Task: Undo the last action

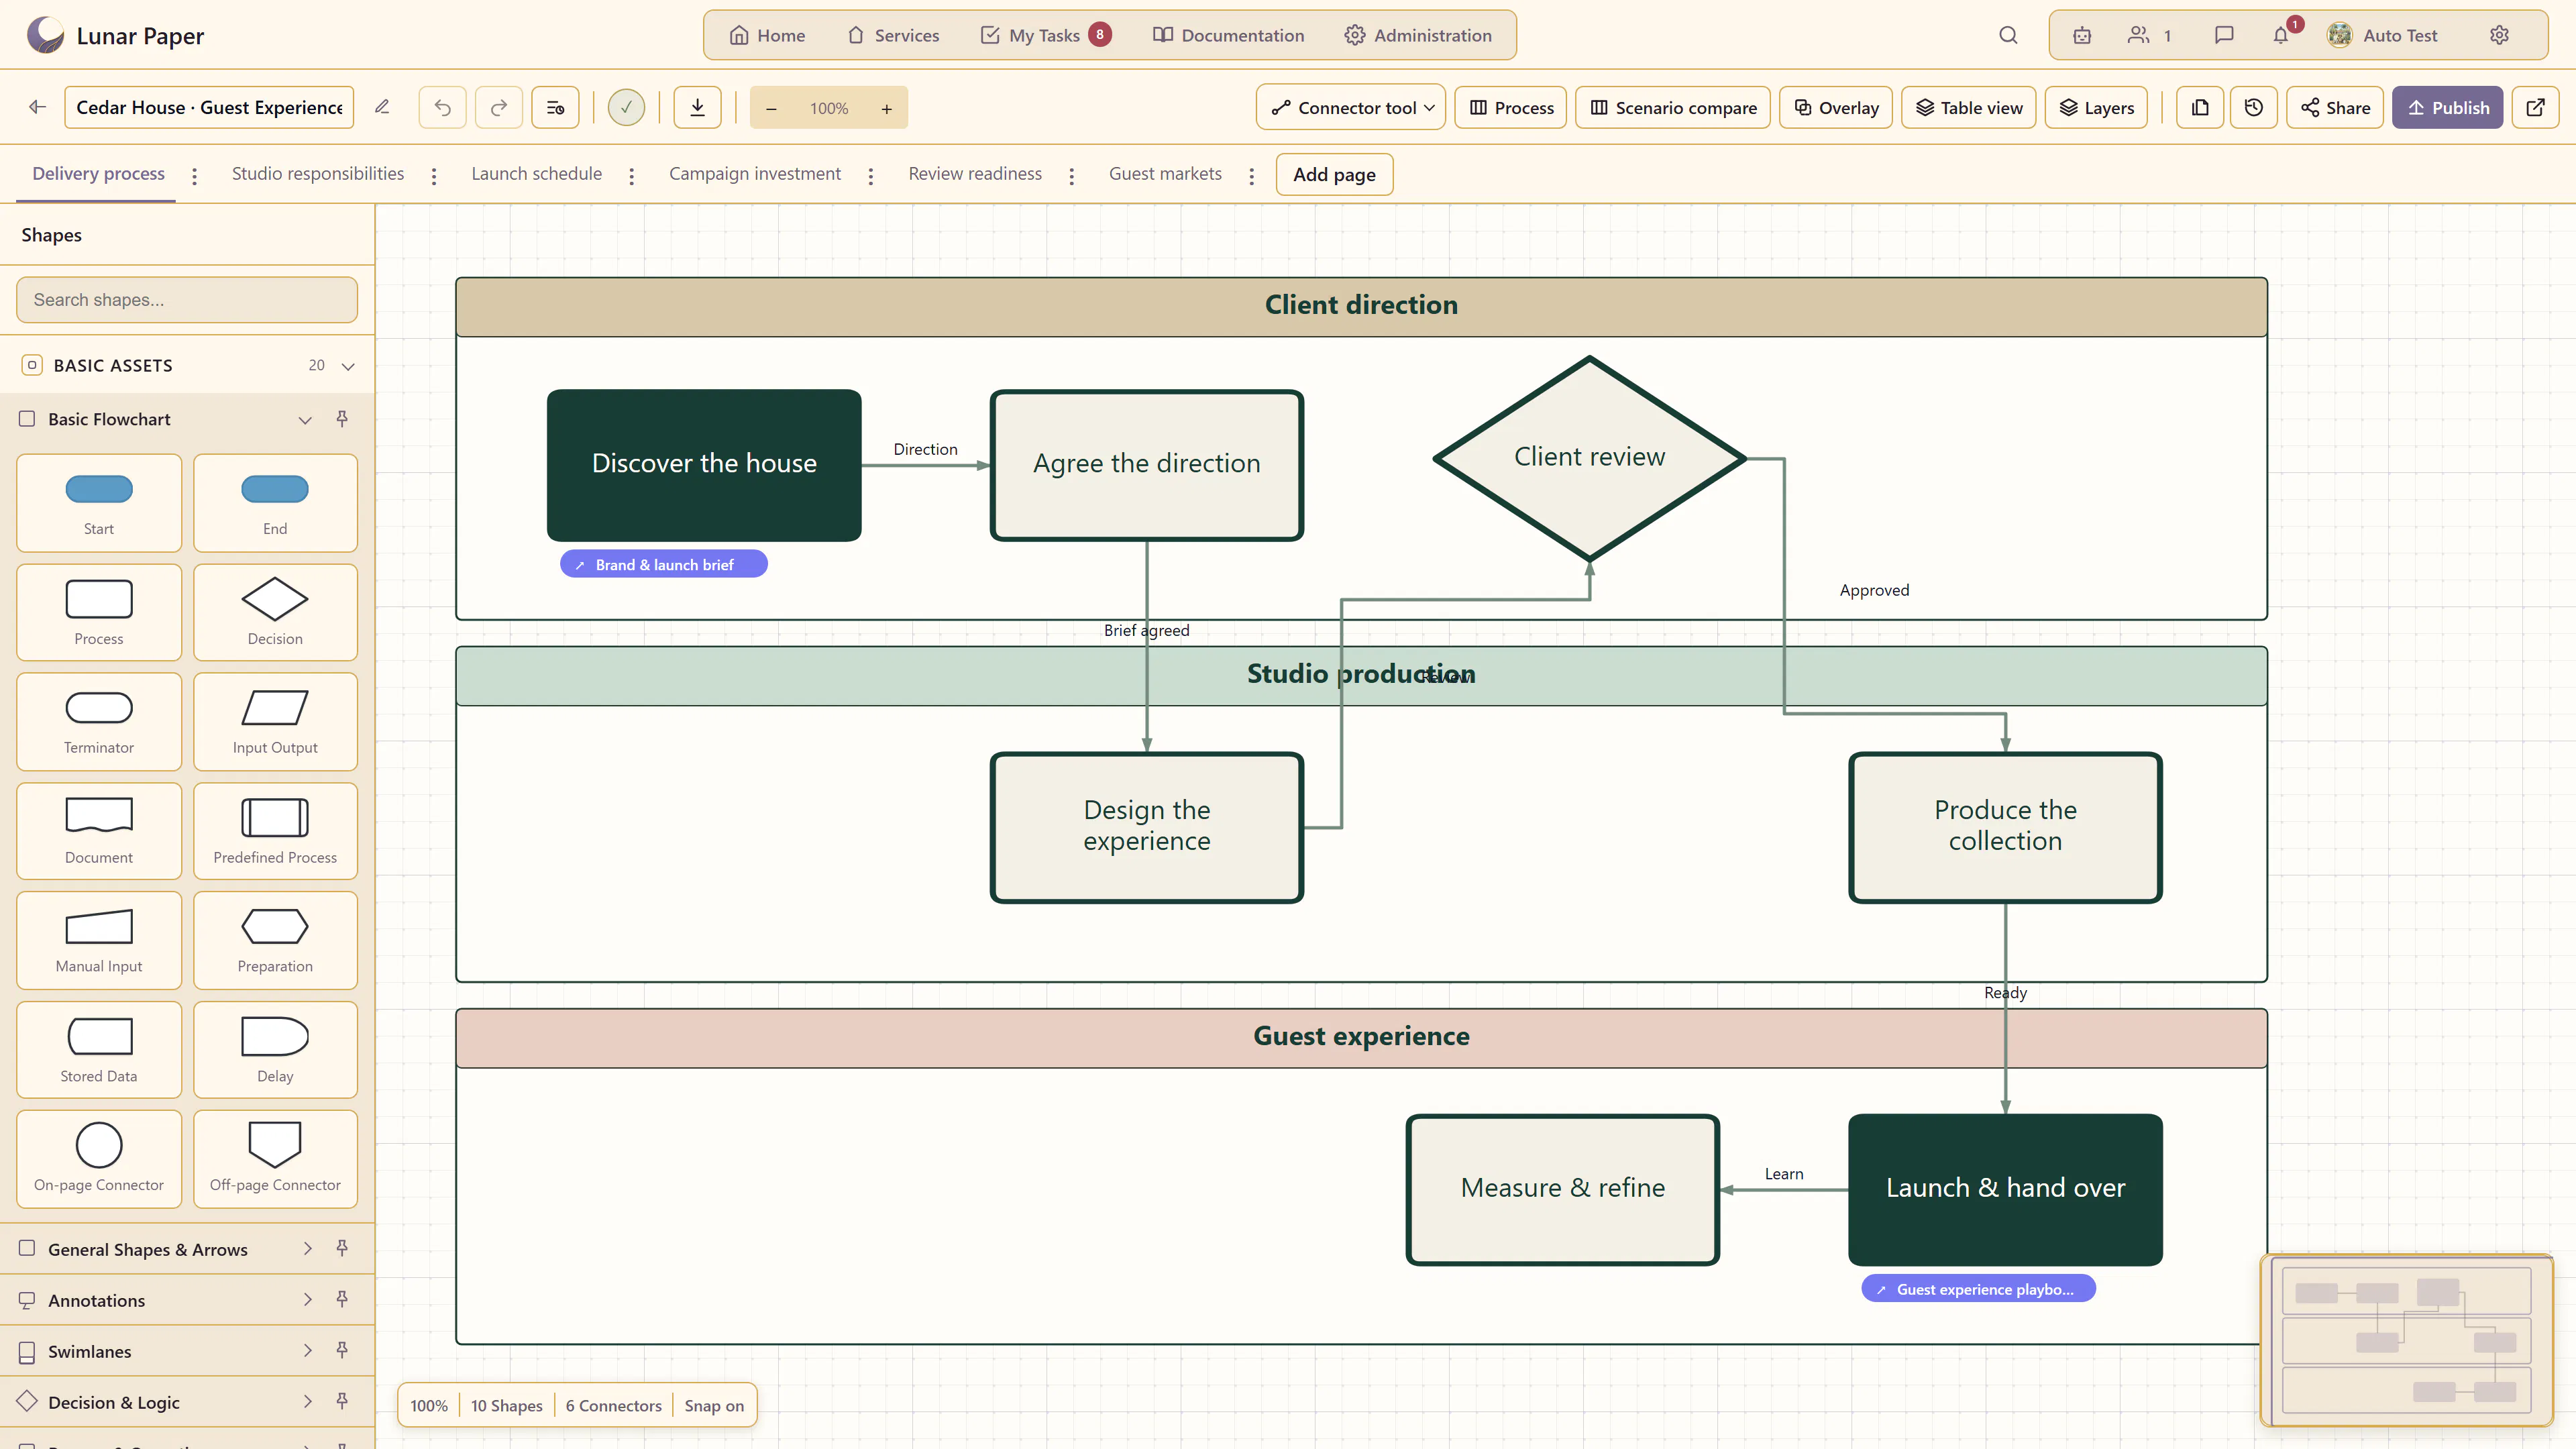Action: tap(442, 107)
